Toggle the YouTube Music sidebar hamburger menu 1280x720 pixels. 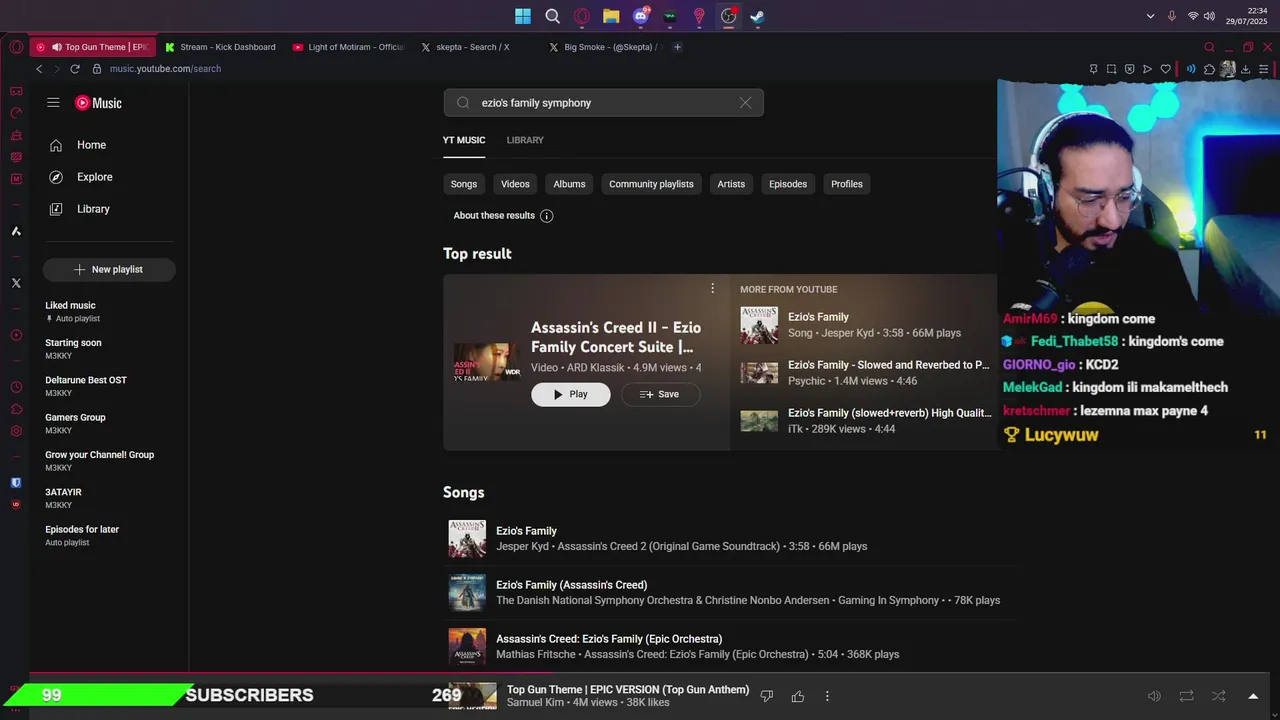53,103
